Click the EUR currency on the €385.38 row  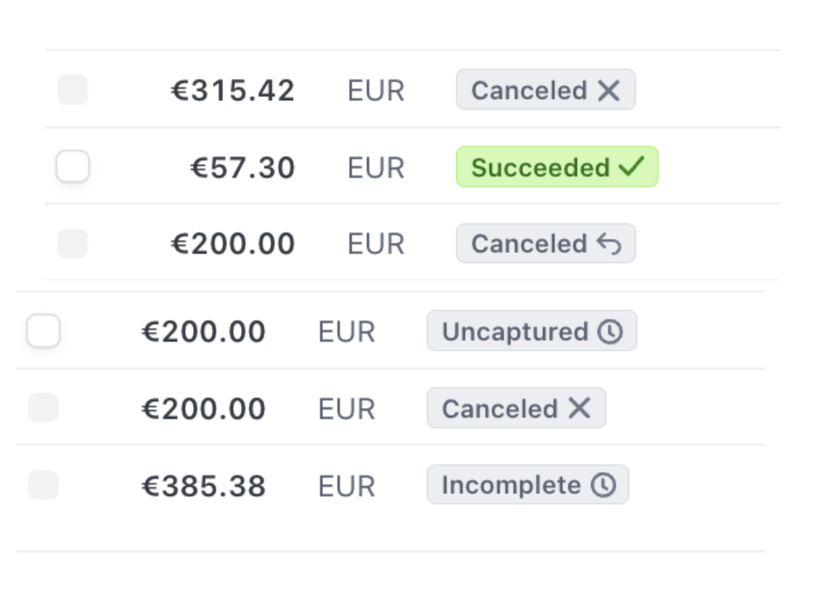click(346, 486)
